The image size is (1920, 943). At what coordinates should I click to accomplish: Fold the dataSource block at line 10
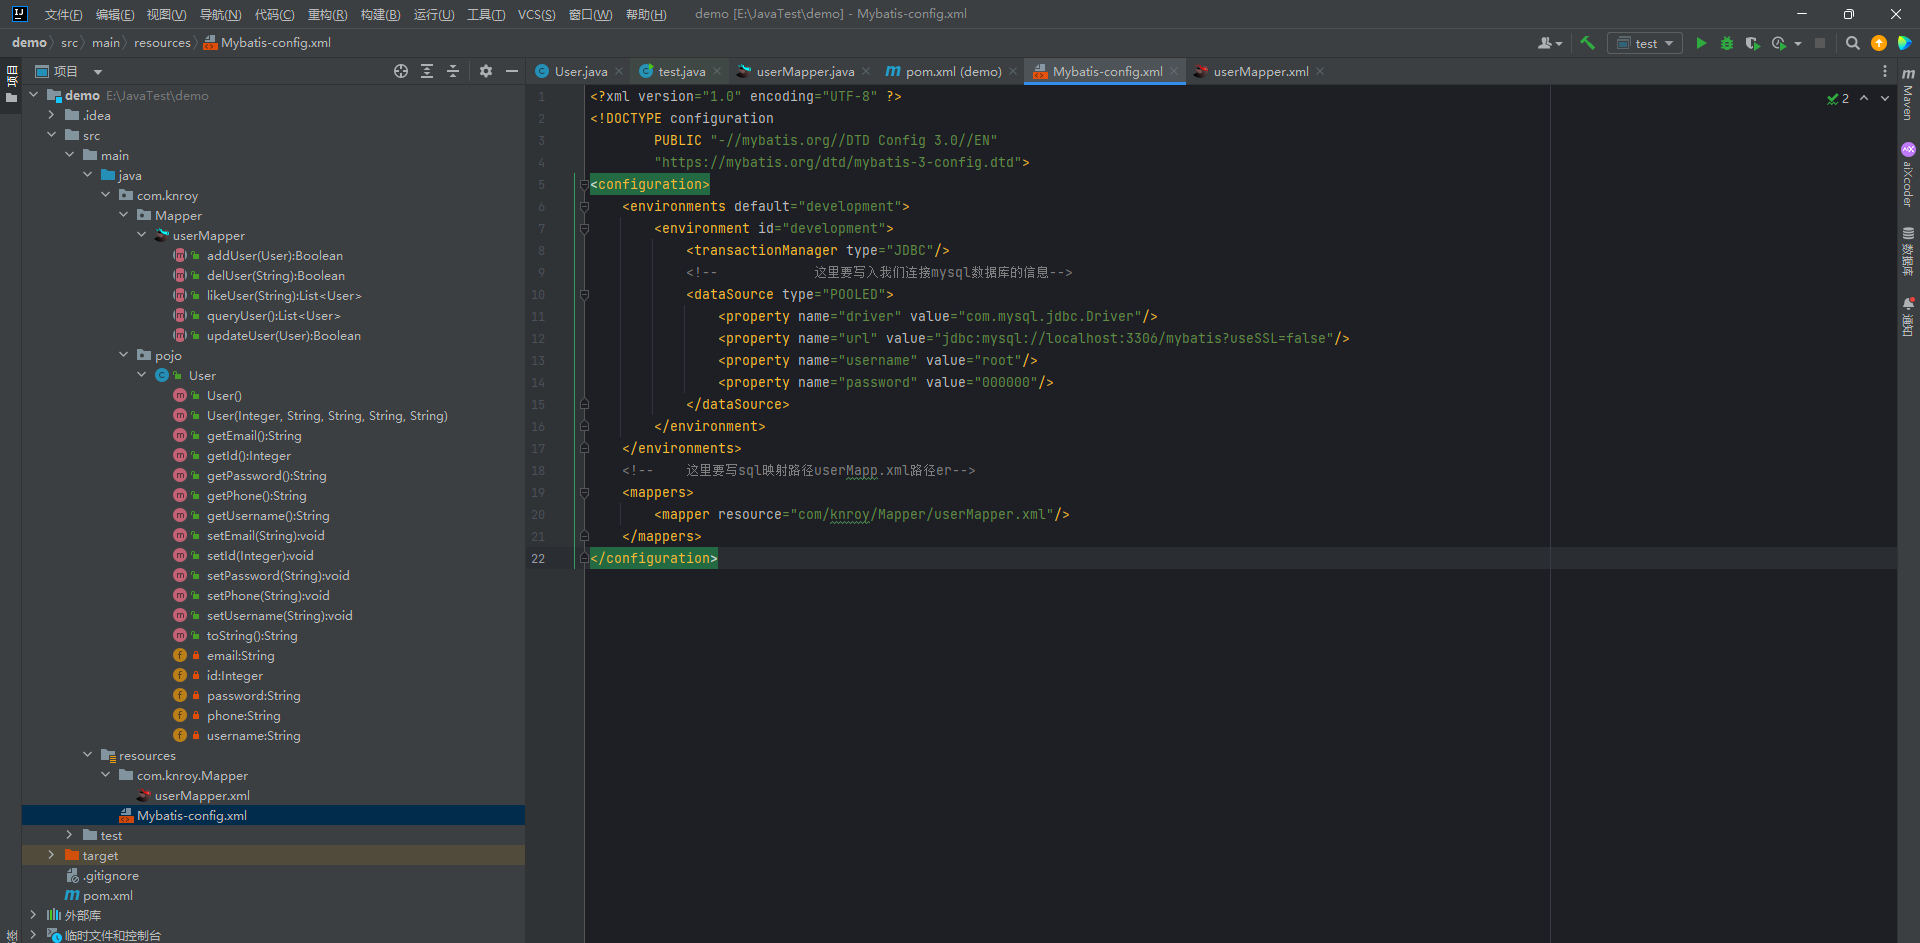pyautogui.click(x=584, y=295)
